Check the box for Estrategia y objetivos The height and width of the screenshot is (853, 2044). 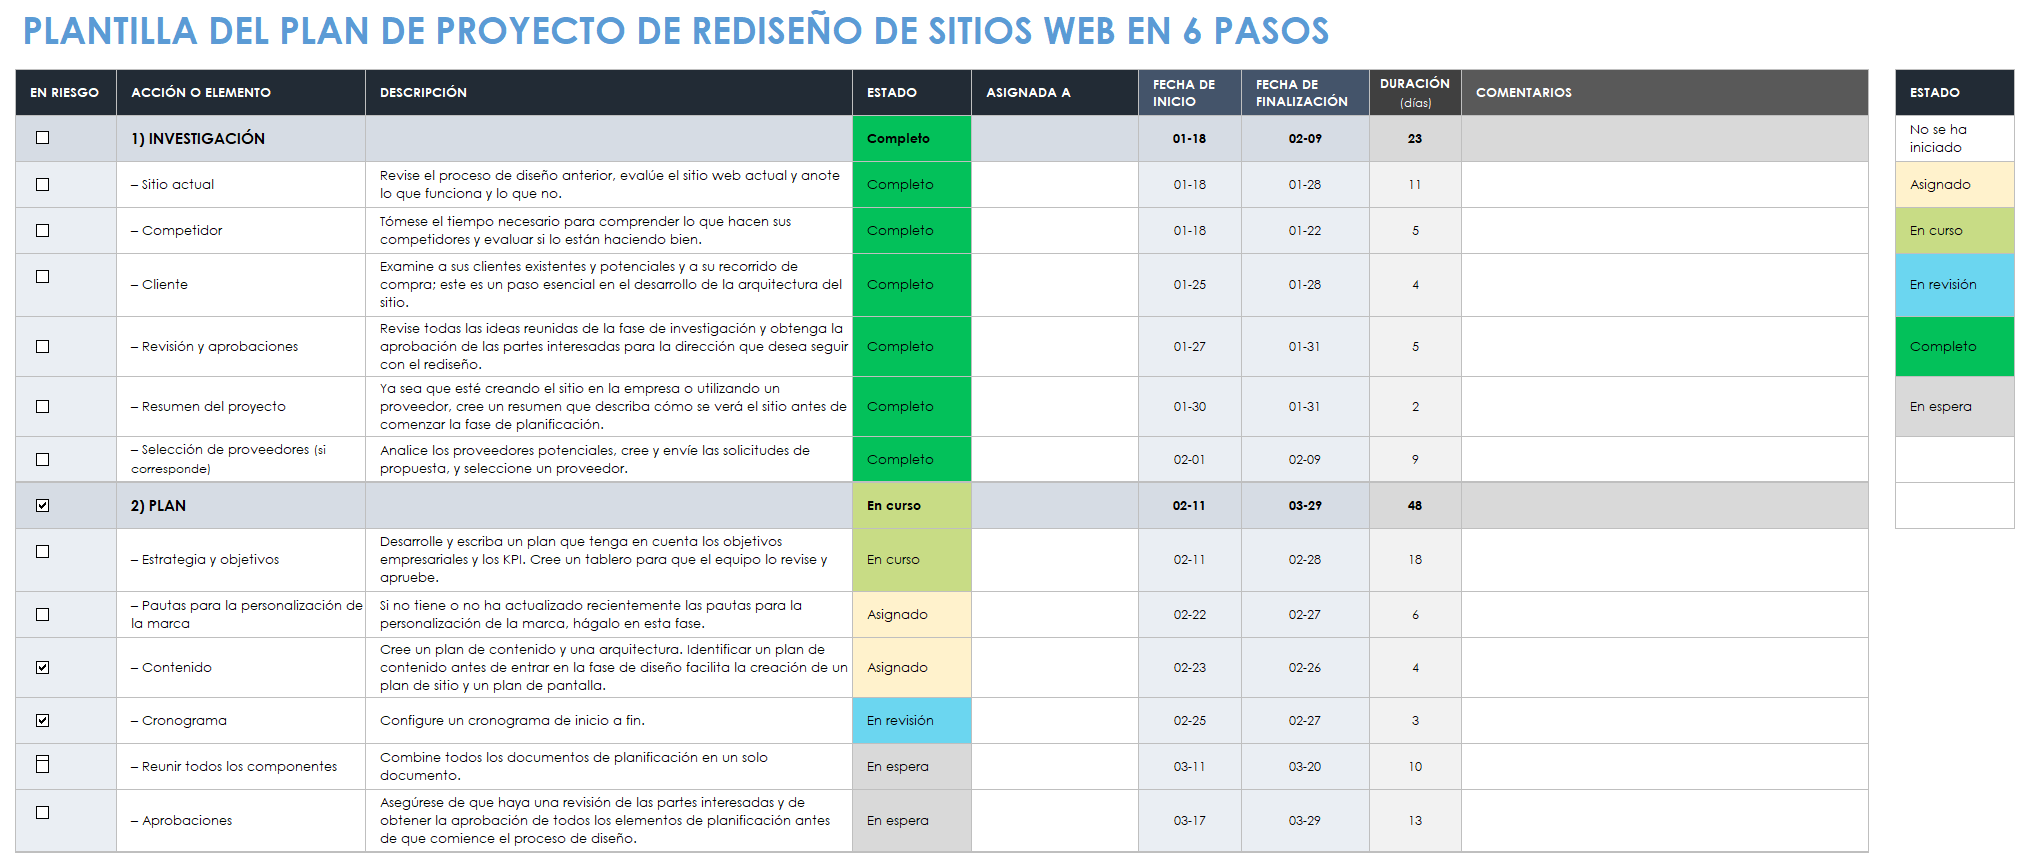(x=42, y=552)
